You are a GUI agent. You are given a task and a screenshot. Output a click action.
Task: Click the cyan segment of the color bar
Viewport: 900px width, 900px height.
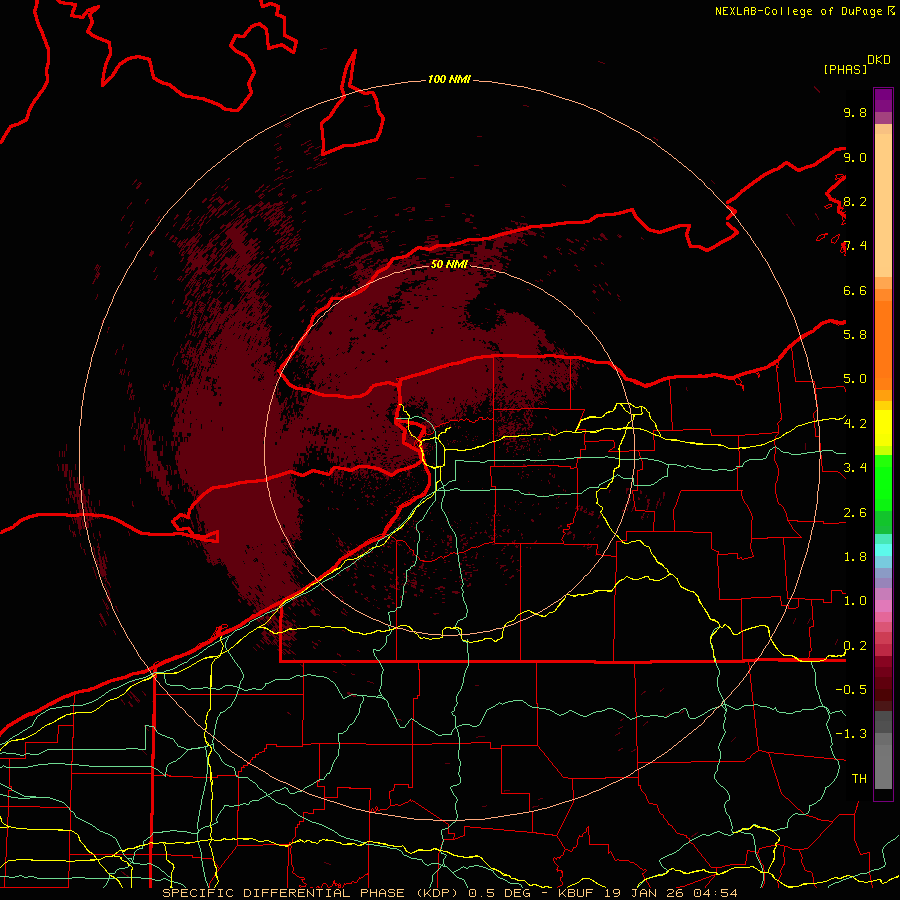click(883, 549)
